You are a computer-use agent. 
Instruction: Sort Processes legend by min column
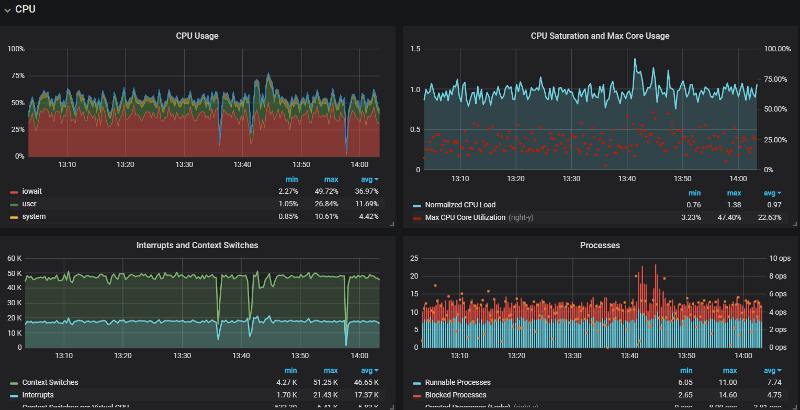[x=686, y=371]
